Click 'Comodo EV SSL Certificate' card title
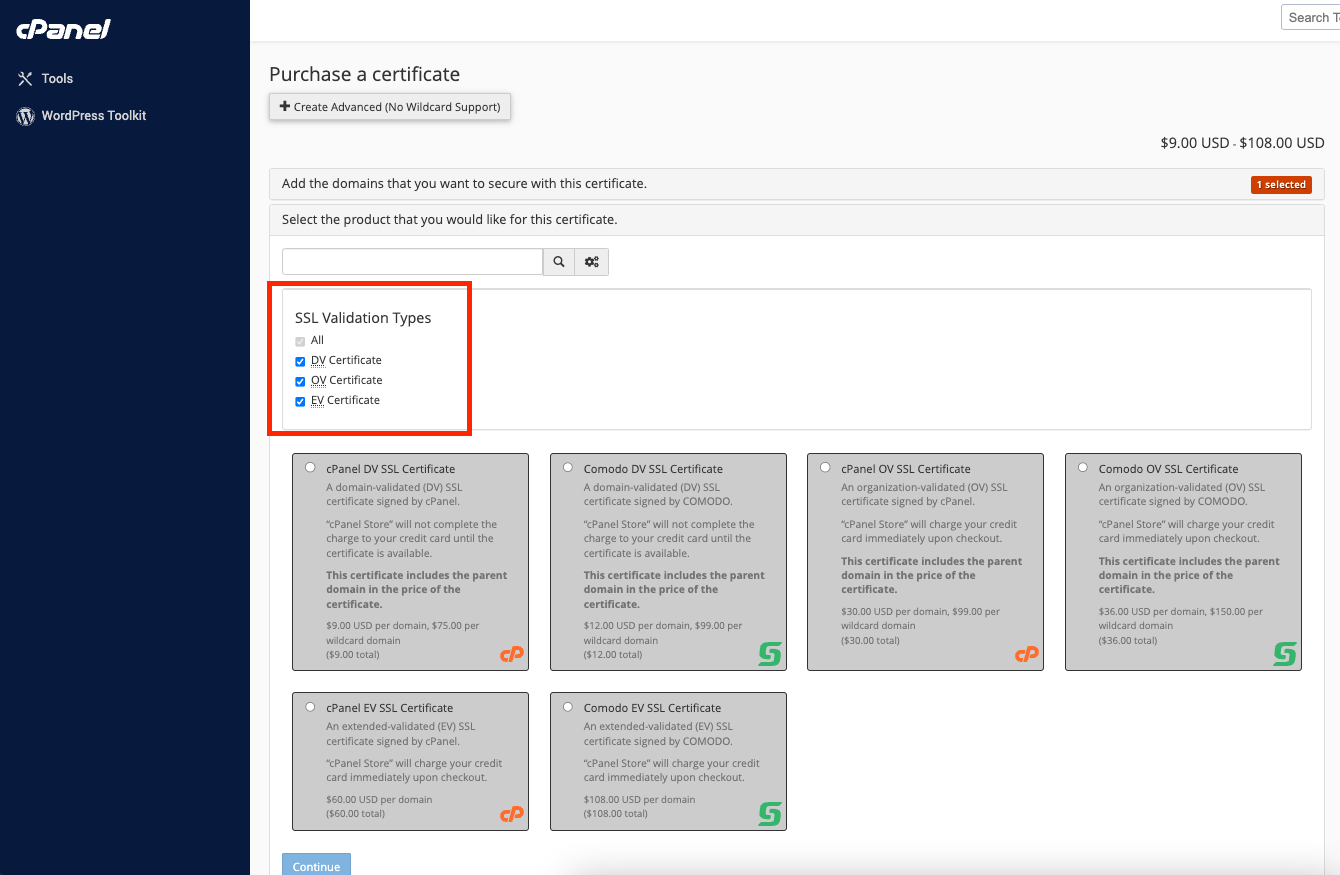1340x875 pixels. (652, 708)
